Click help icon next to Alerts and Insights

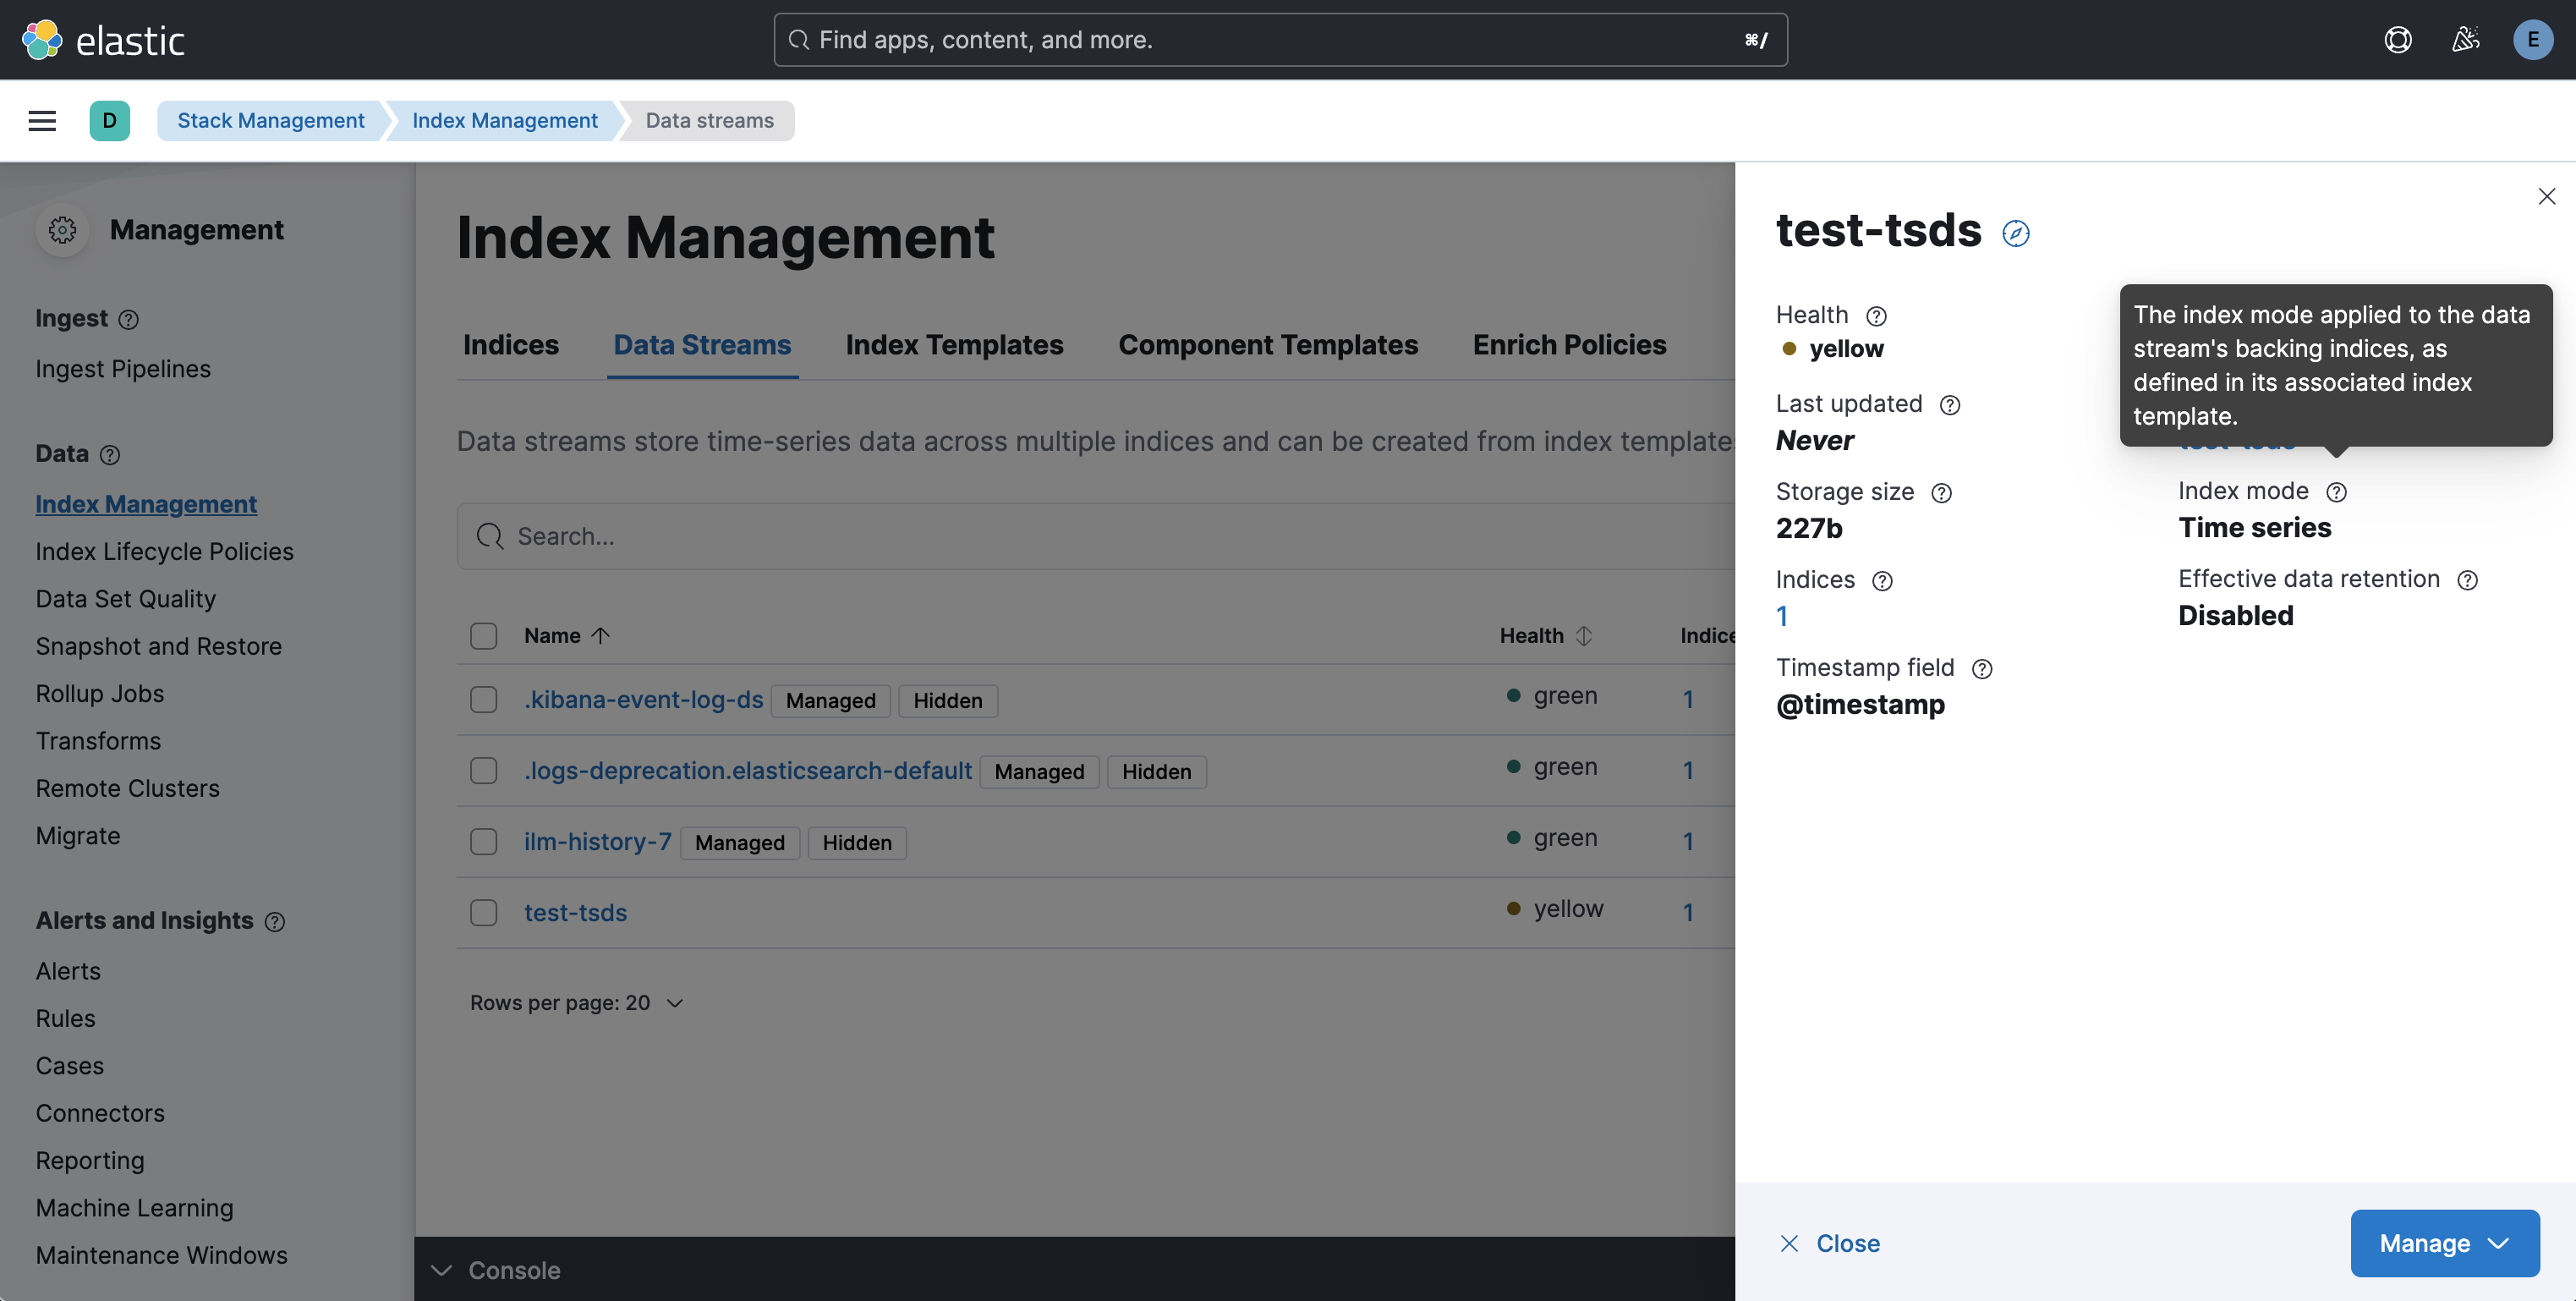275,922
